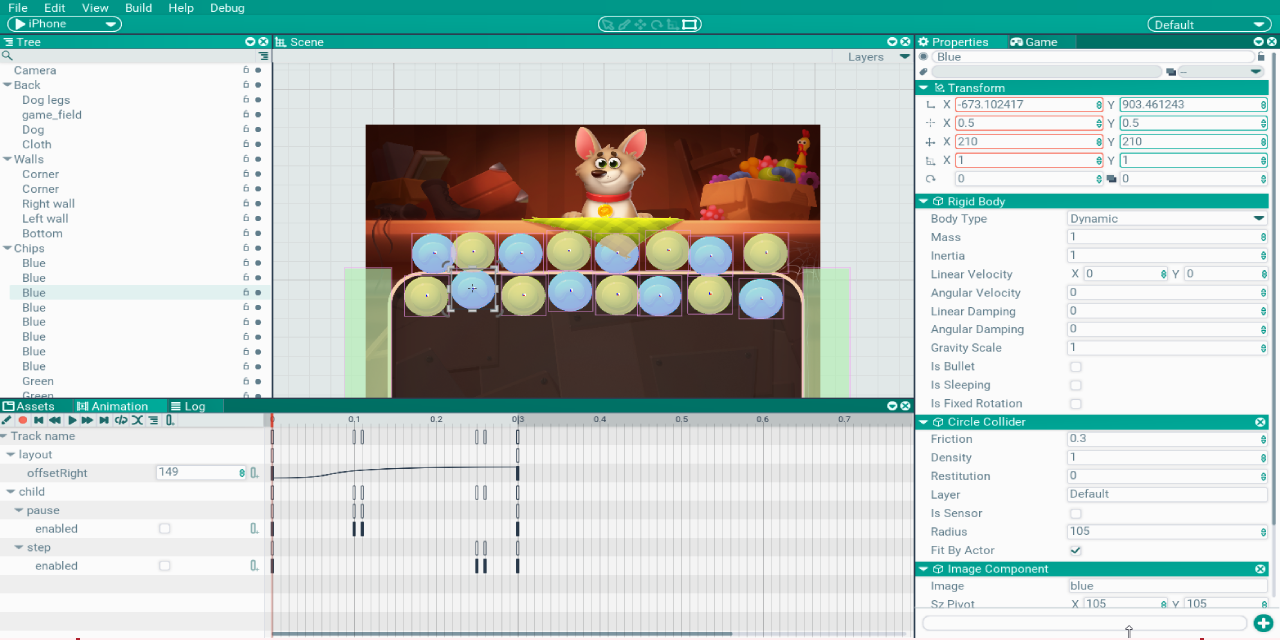Click the iPhone device play button
The height and width of the screenshot is (640, 1280).
coord(19,24)
